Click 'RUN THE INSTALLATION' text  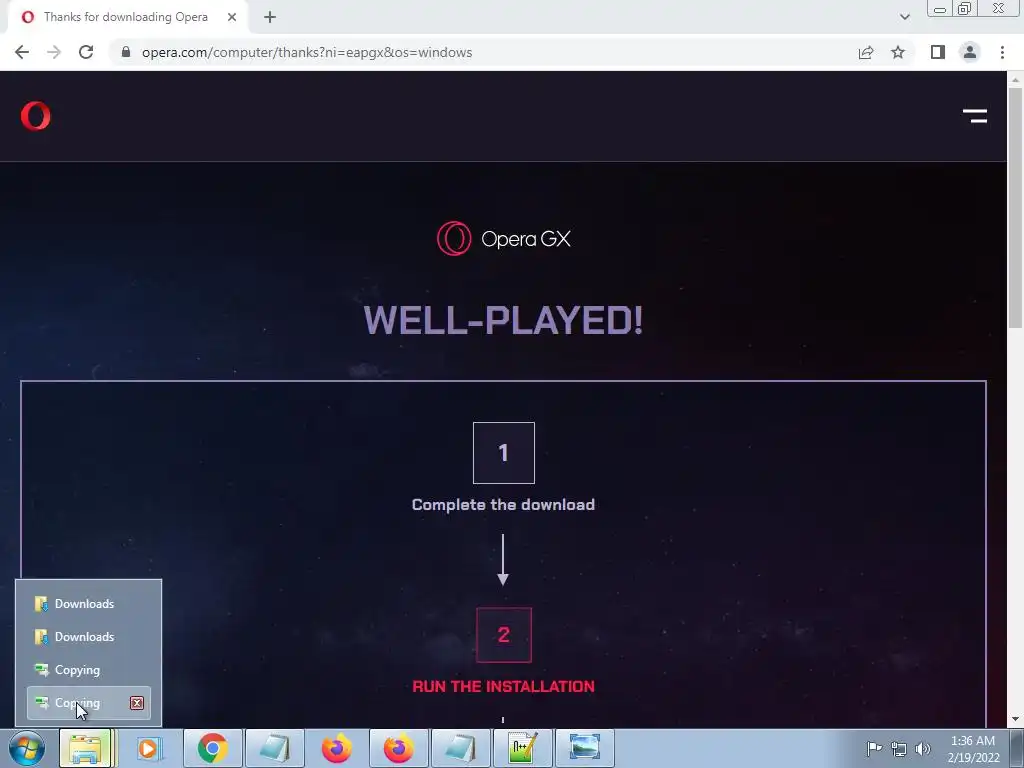click(504, 686)
